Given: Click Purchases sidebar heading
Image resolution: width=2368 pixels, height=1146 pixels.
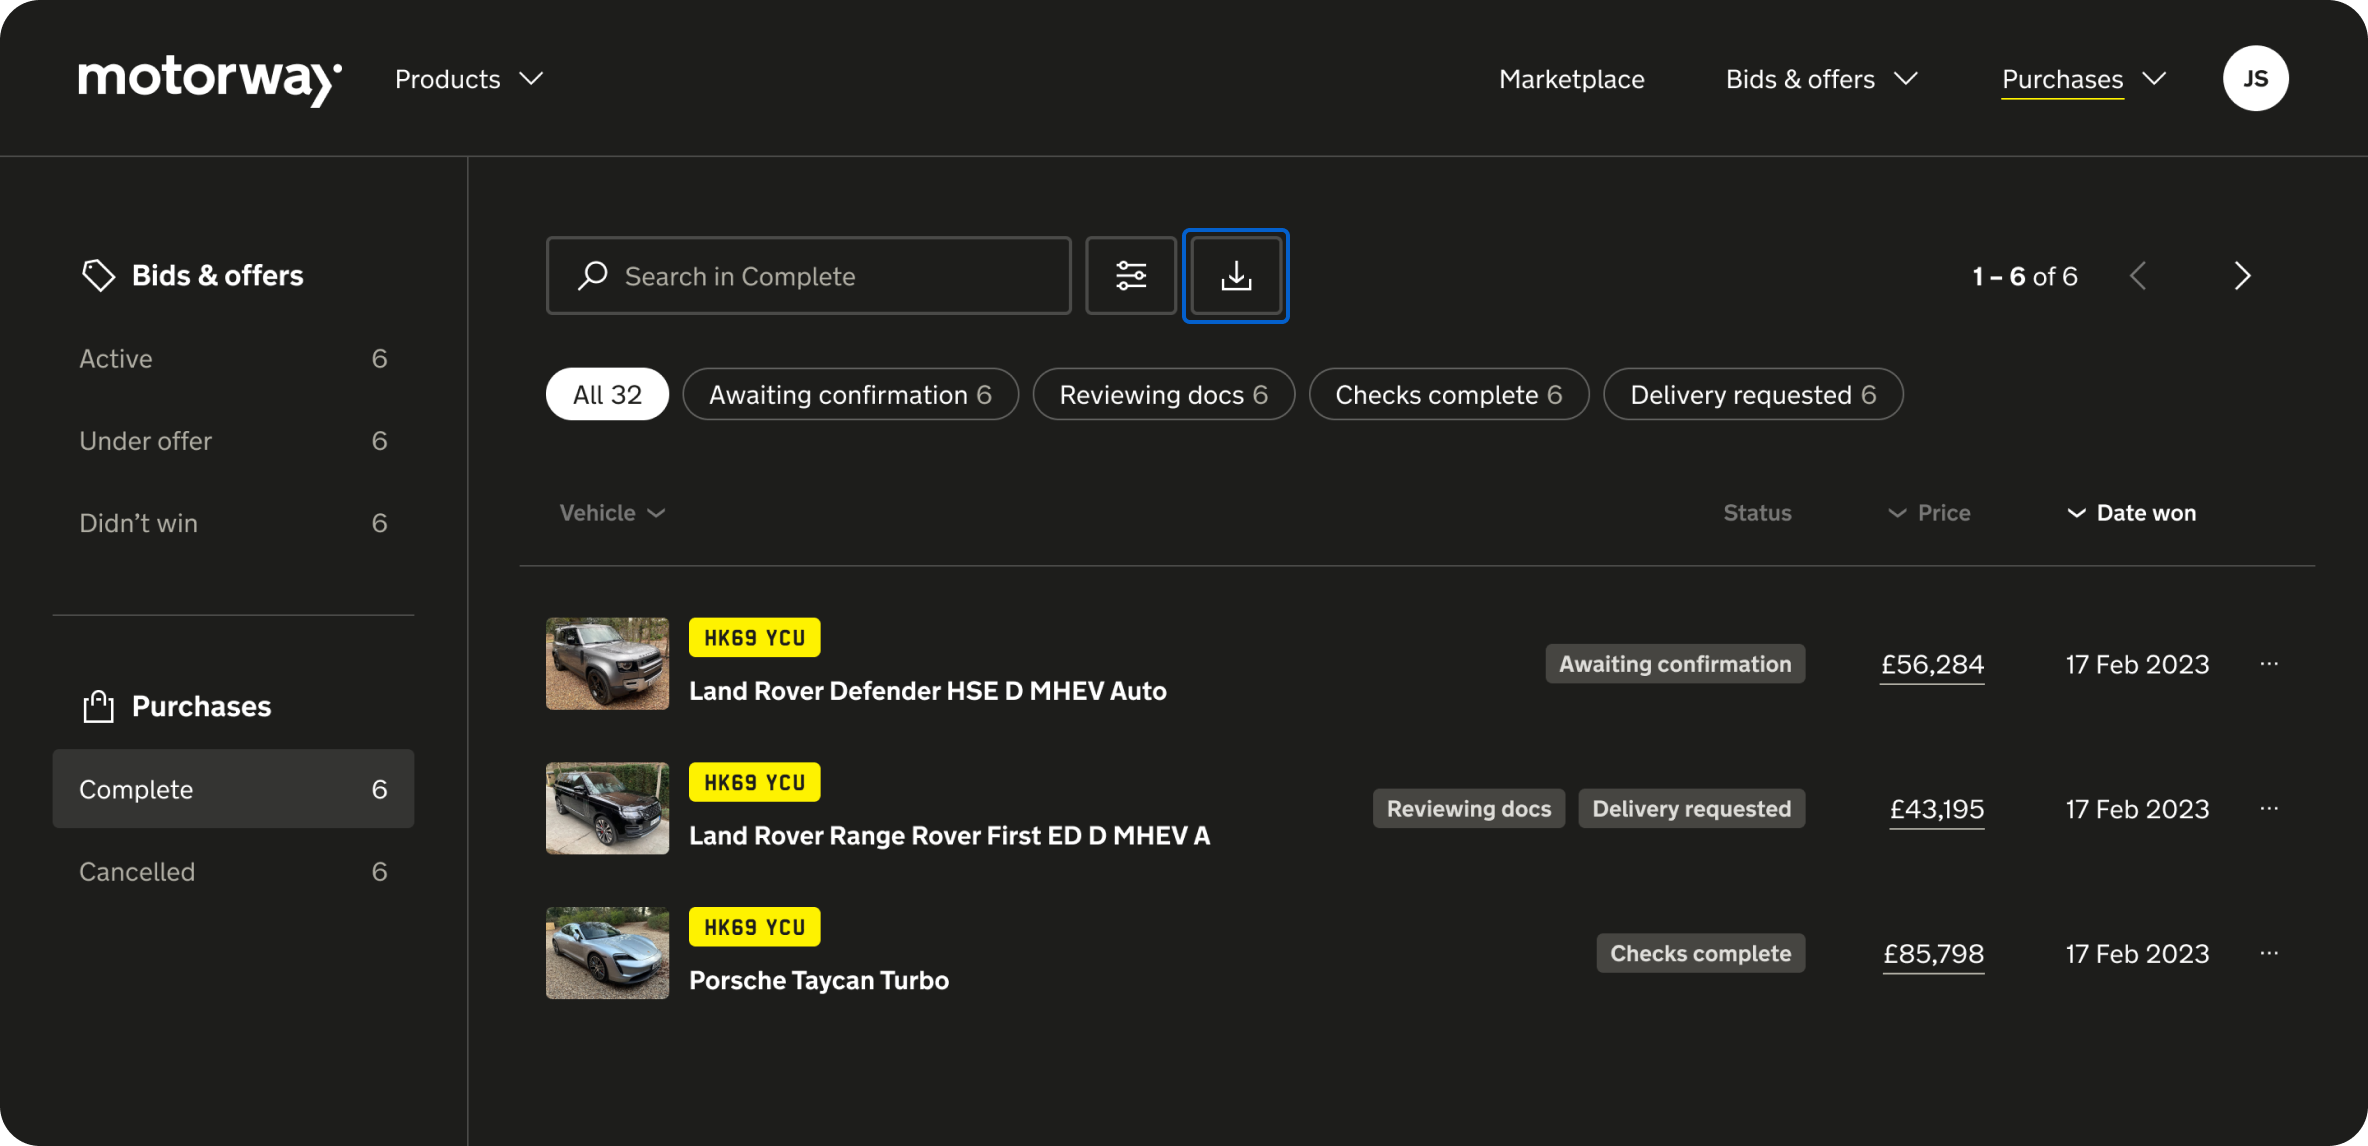Looking at the screenshot, I should point(201,706).
